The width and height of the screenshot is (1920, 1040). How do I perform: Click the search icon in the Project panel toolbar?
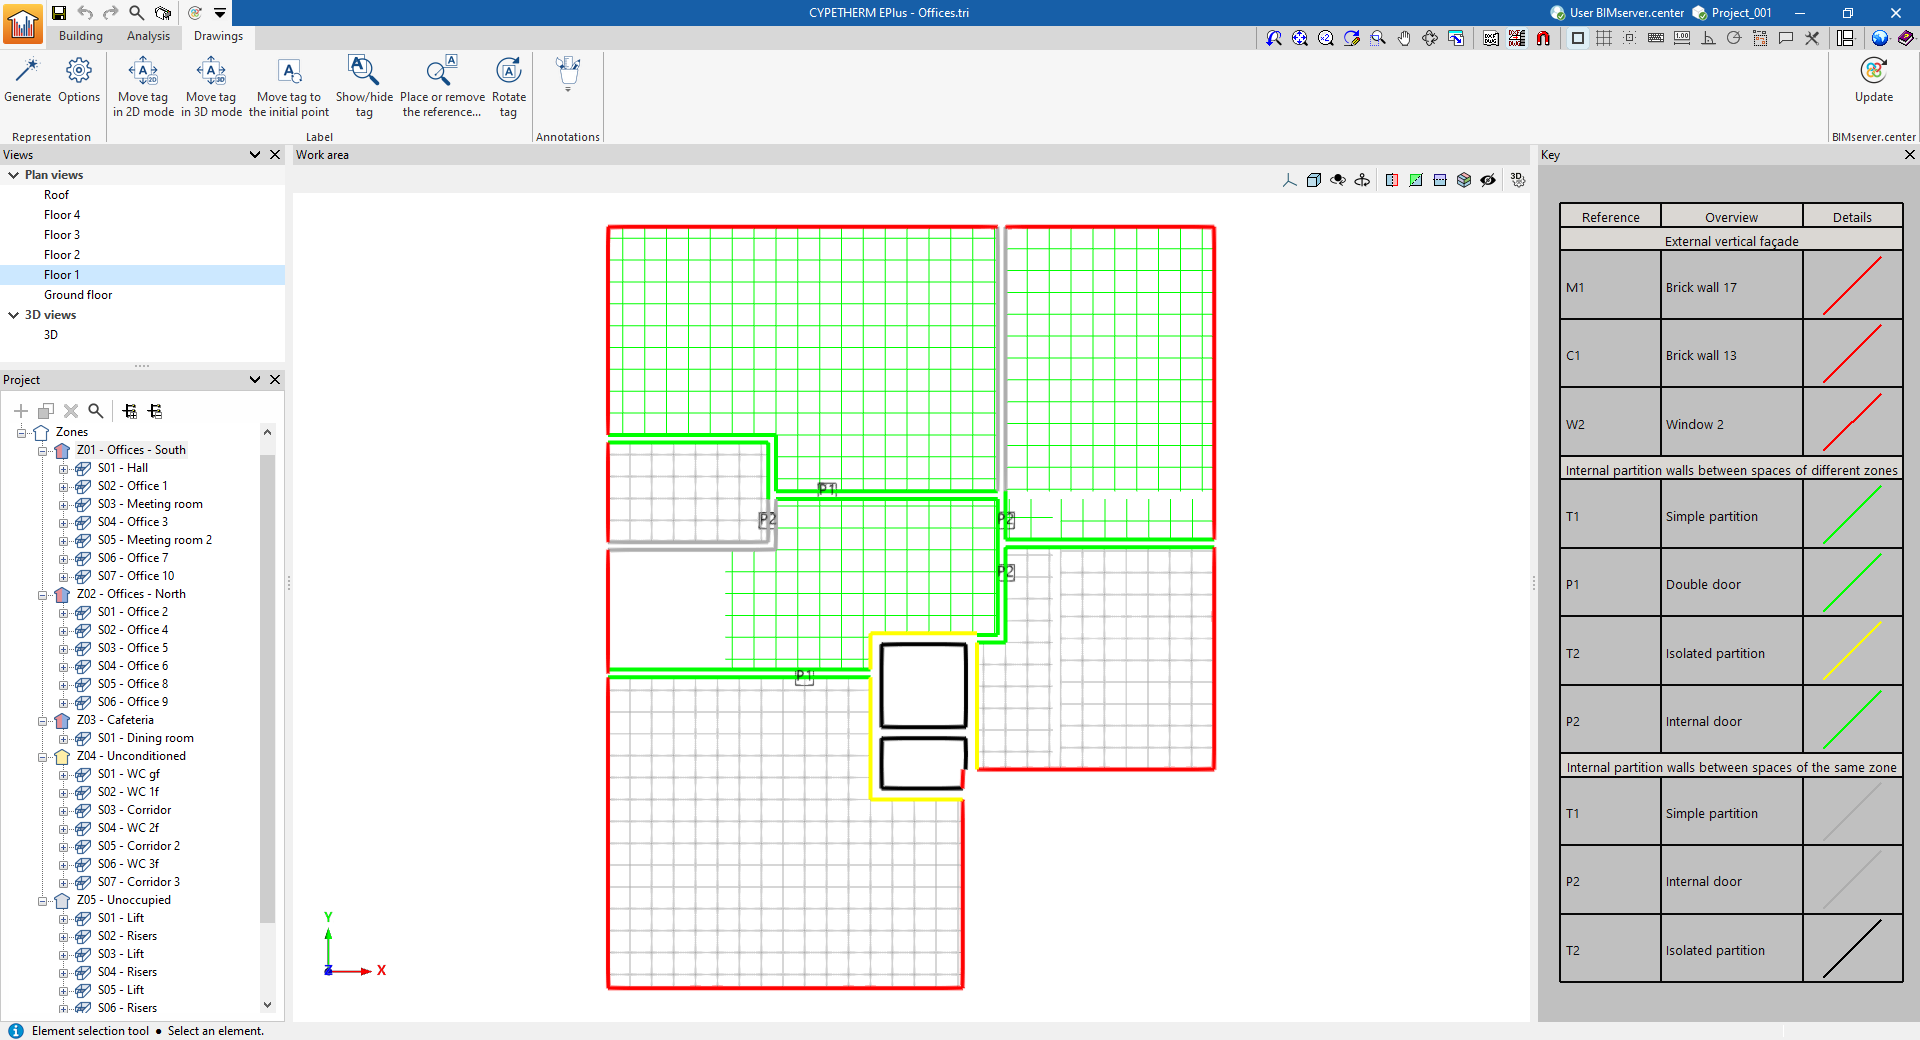96,411
